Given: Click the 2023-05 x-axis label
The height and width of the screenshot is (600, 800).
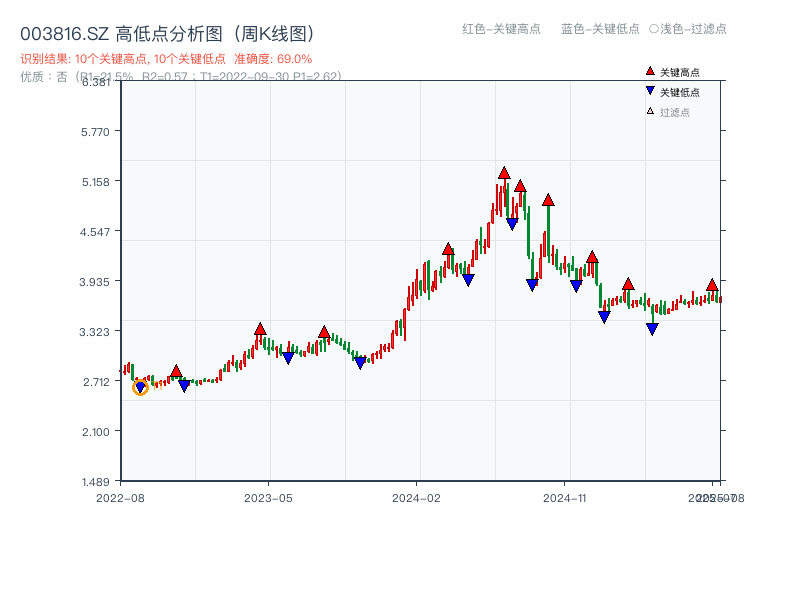Looking at the screenshot, I should click(x=268, y=498).
